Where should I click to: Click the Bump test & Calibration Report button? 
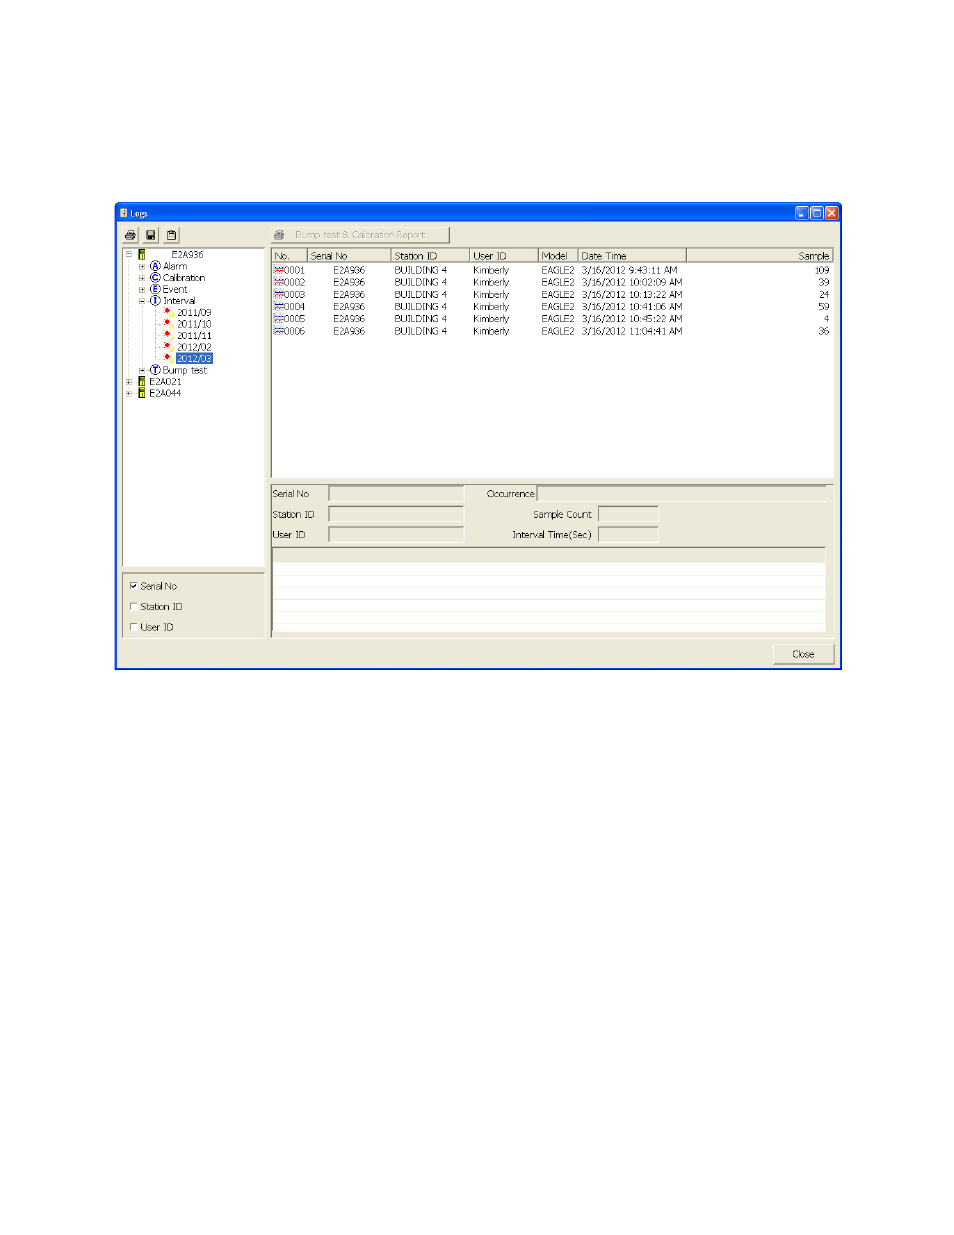tap(360, 235)
